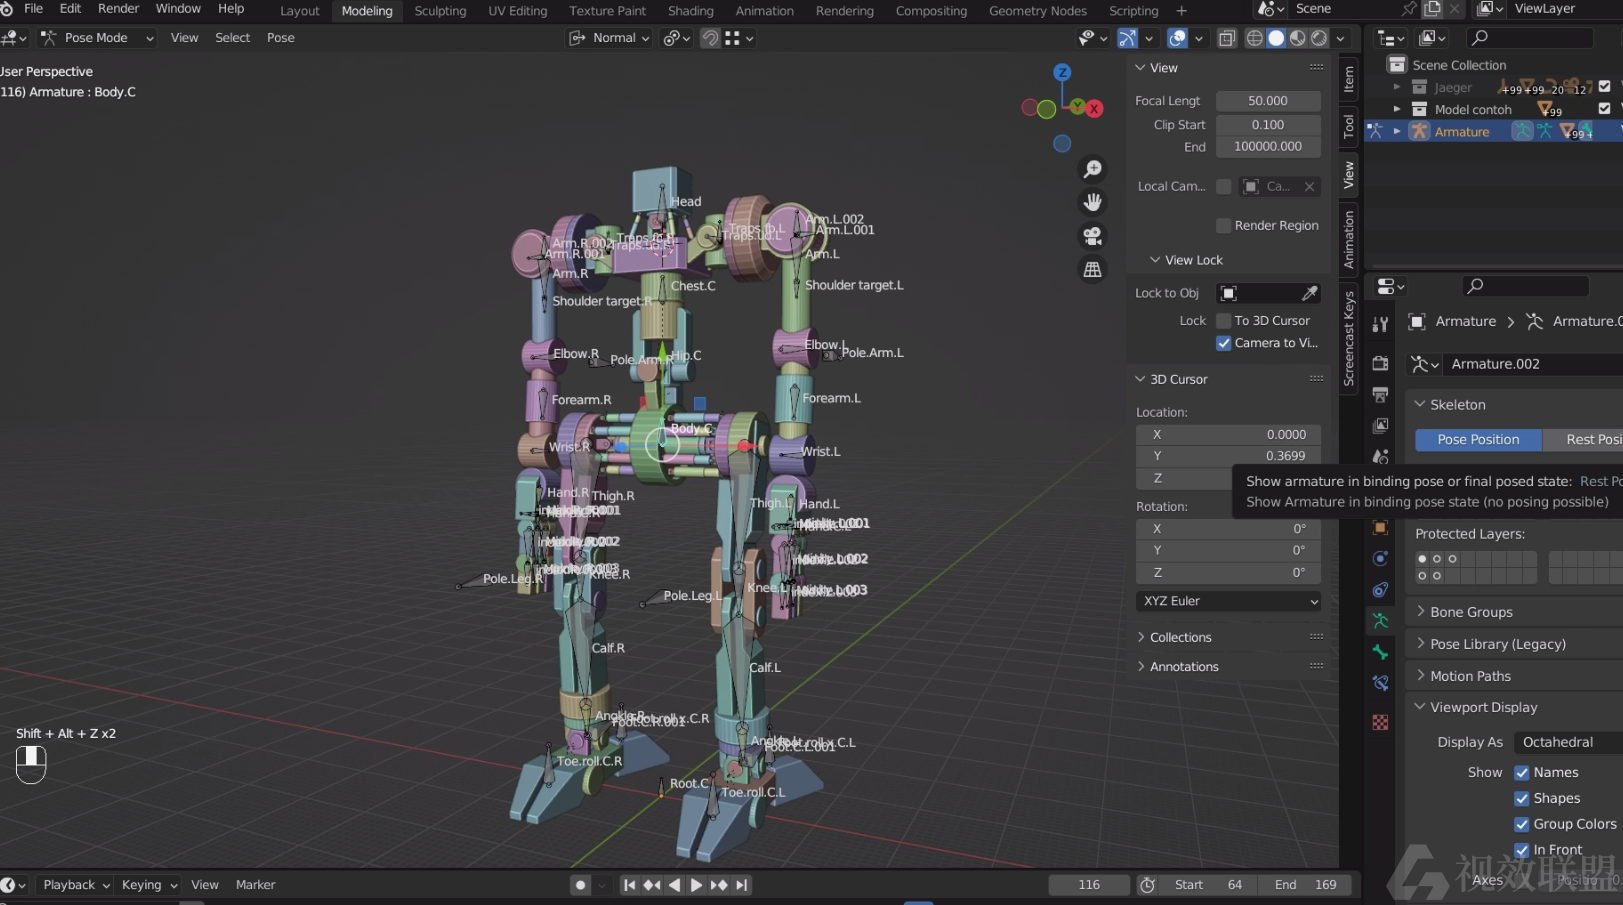The image size is (1623, 905).
Task: Uncheck the Show Names checkbox
Action: point(1522,772)
